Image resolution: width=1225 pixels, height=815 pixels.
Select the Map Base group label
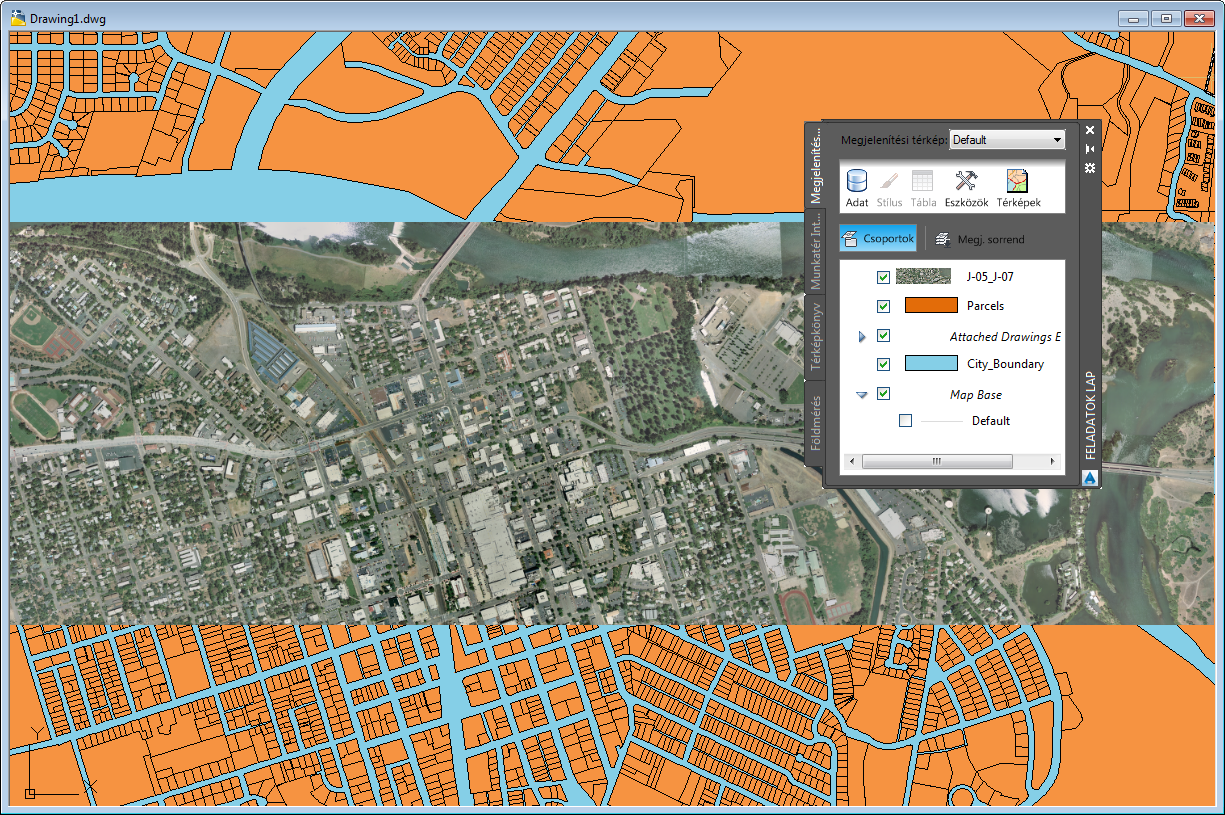click(x=976, y=395)
